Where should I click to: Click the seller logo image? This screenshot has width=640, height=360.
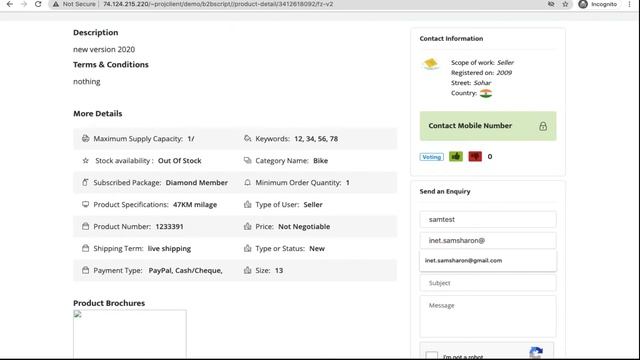pos(431,64)
